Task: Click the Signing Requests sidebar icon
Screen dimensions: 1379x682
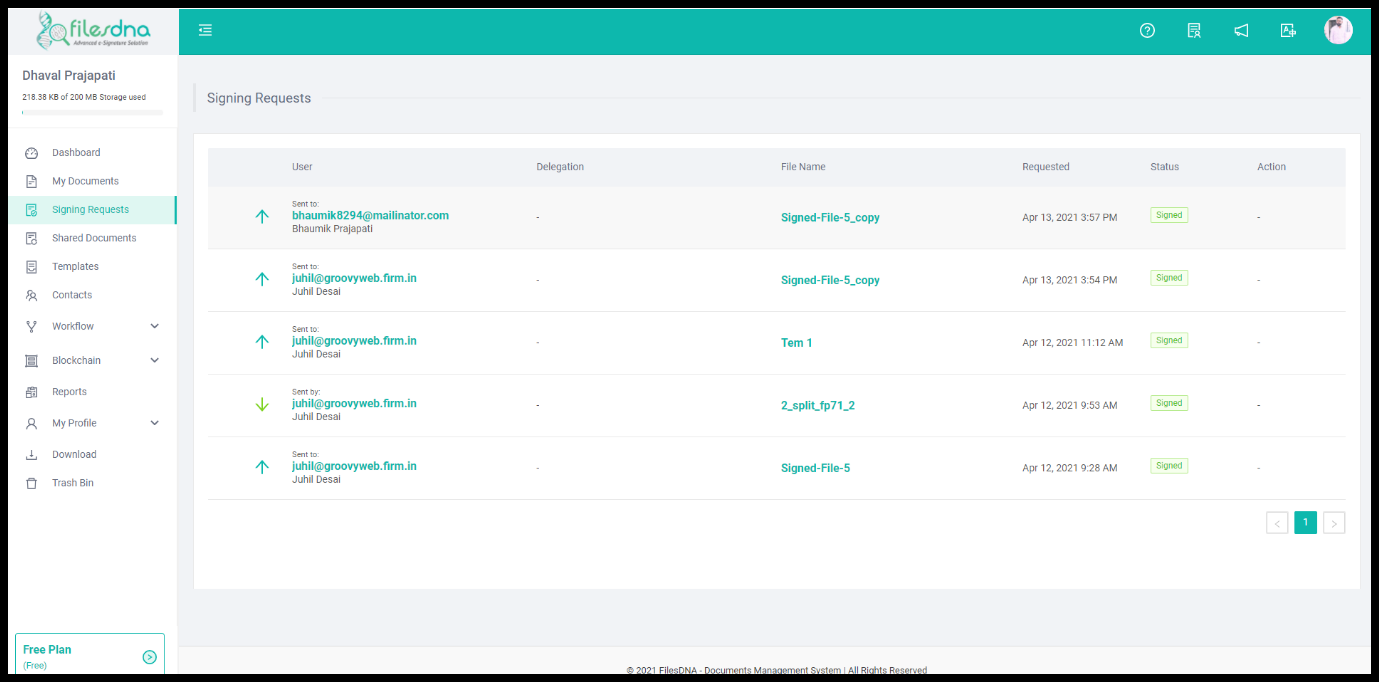Action: (x=31, y=210)
